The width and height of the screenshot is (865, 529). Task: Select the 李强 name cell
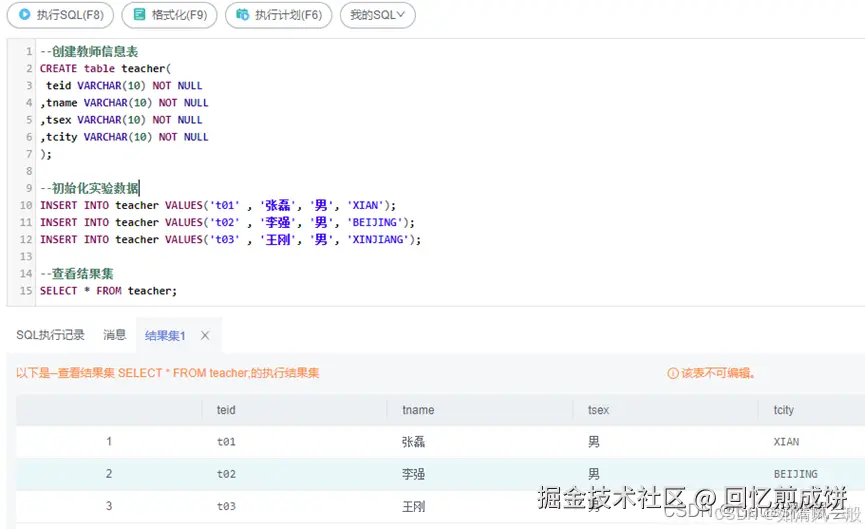413,474
